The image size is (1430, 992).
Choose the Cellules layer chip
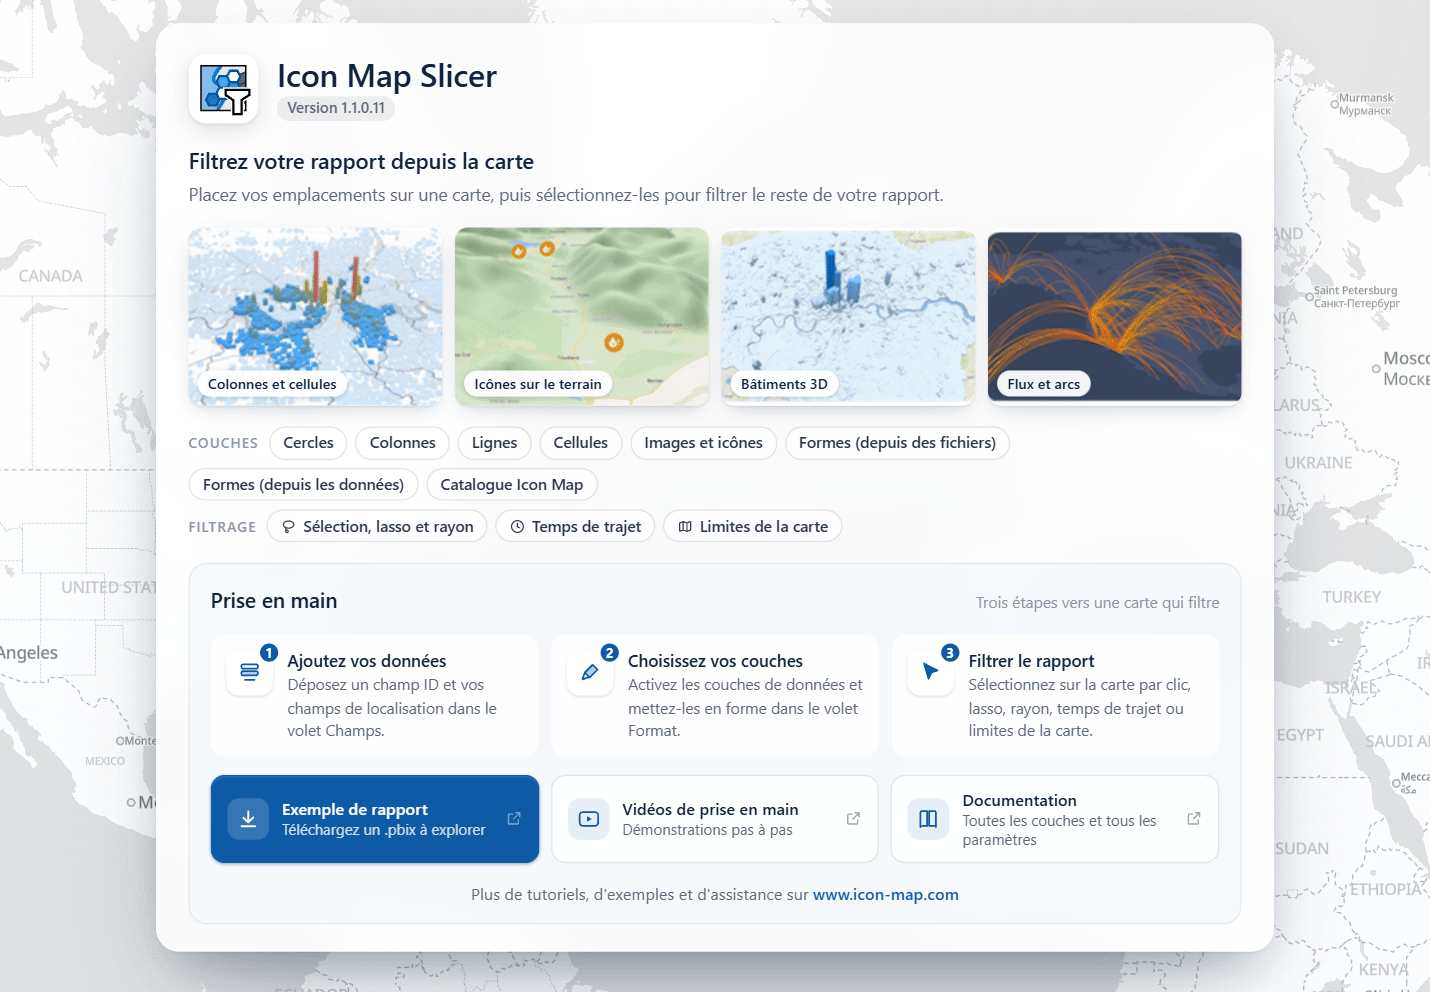click(x=581, y=443)
